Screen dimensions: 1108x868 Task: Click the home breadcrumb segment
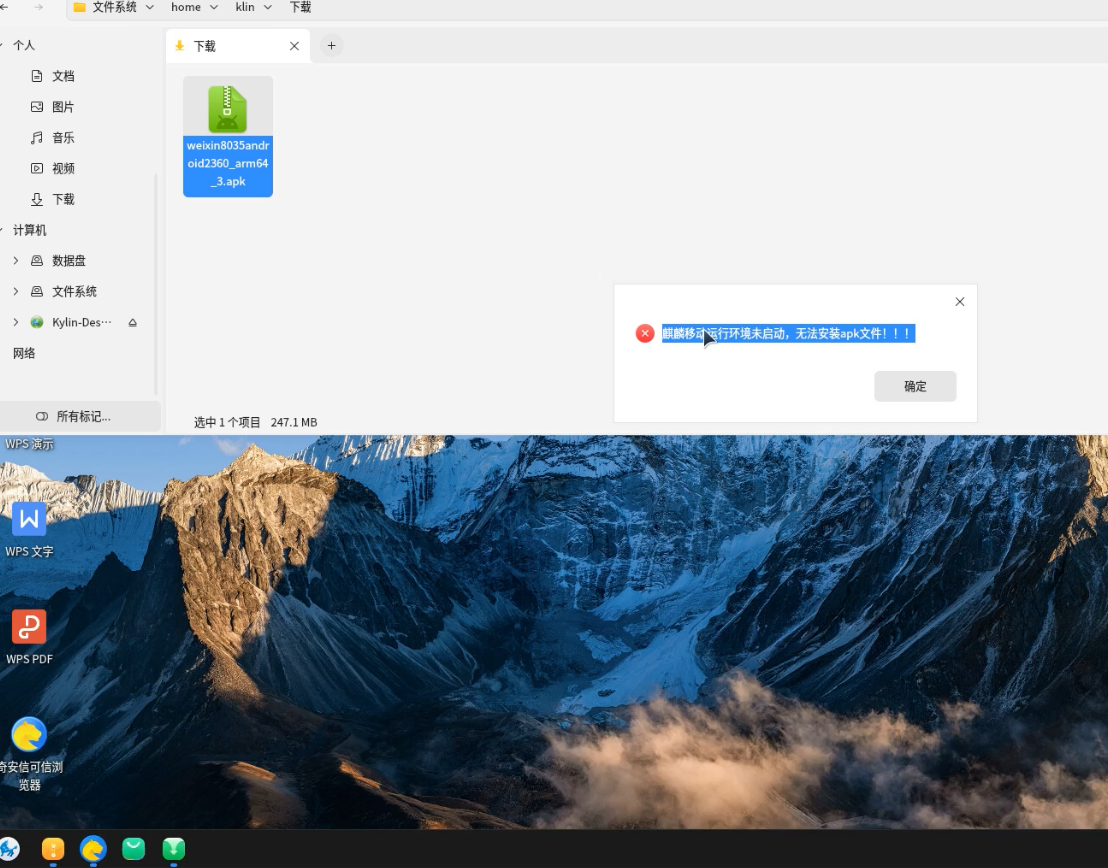click(186, 7)
